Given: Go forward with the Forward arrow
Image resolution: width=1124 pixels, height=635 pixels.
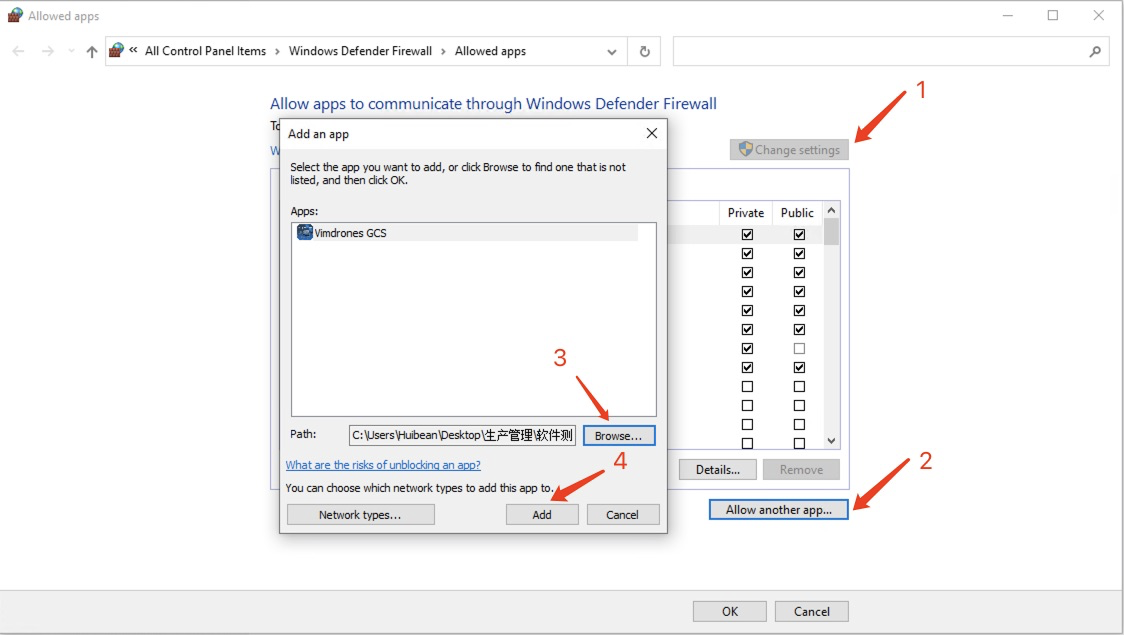Looking at the screenshot, I should click(47, 51).
